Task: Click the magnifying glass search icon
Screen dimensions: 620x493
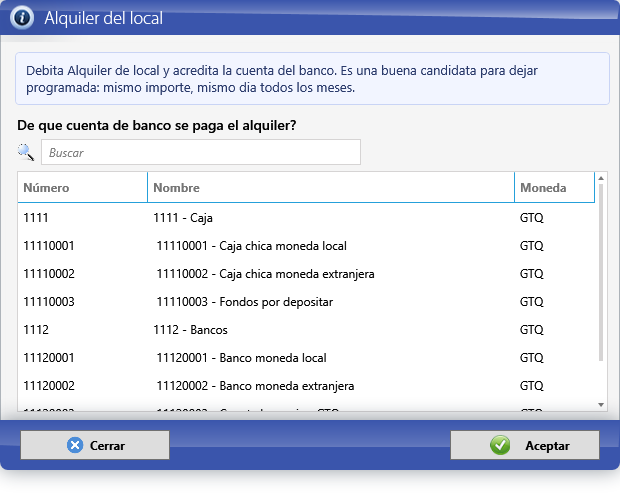Action: click(26, 152)
